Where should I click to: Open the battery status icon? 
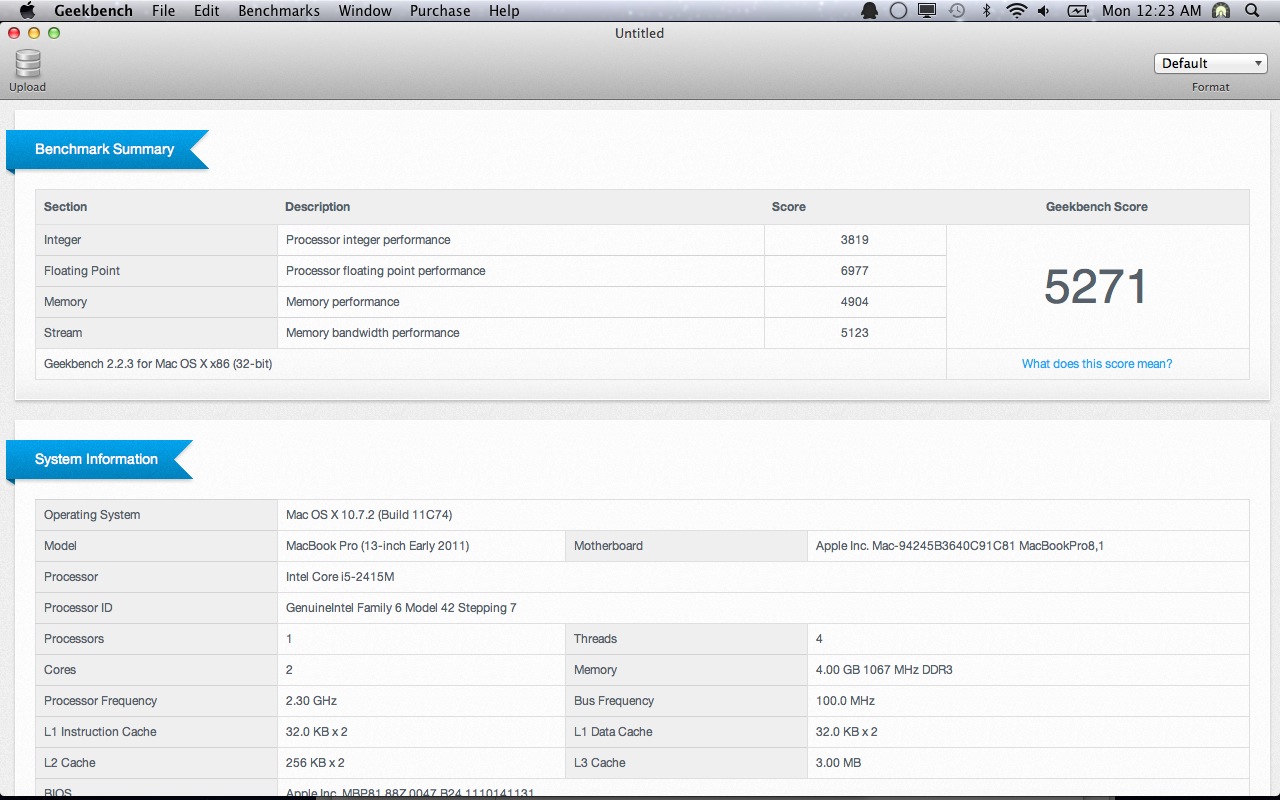click(1078, 11)
